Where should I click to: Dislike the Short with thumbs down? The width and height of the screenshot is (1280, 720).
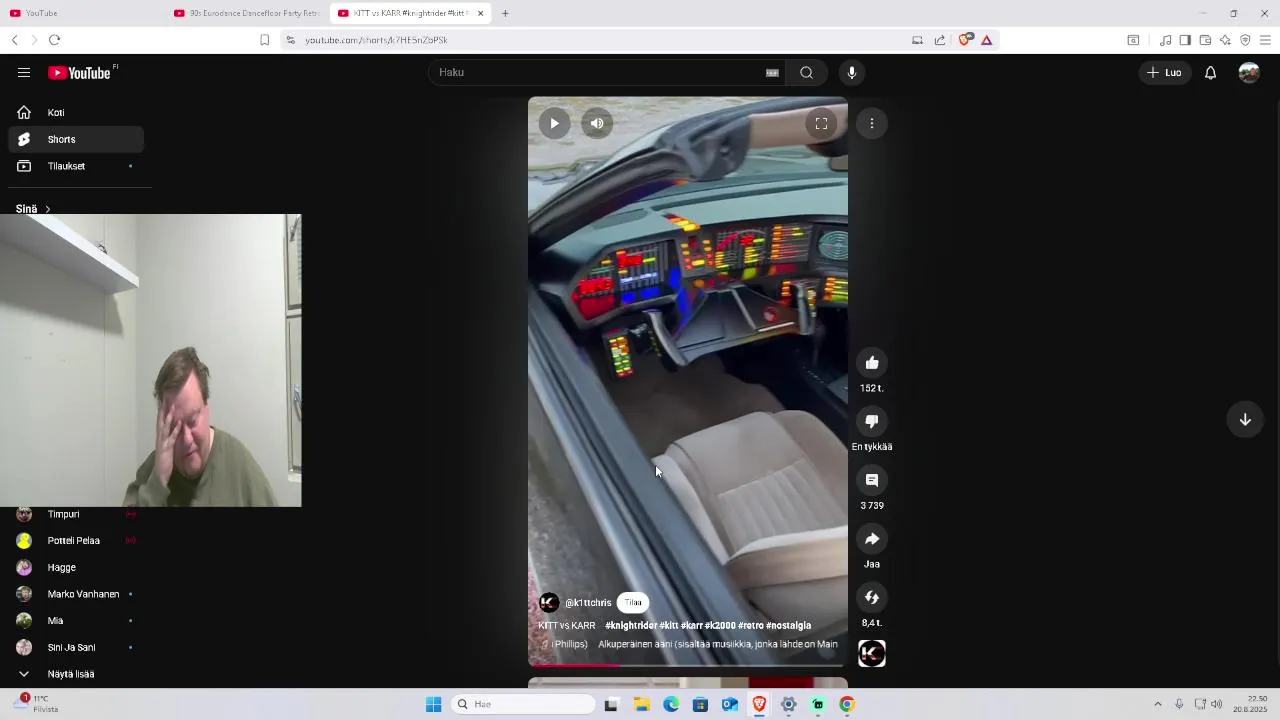[x=872, y=422]
